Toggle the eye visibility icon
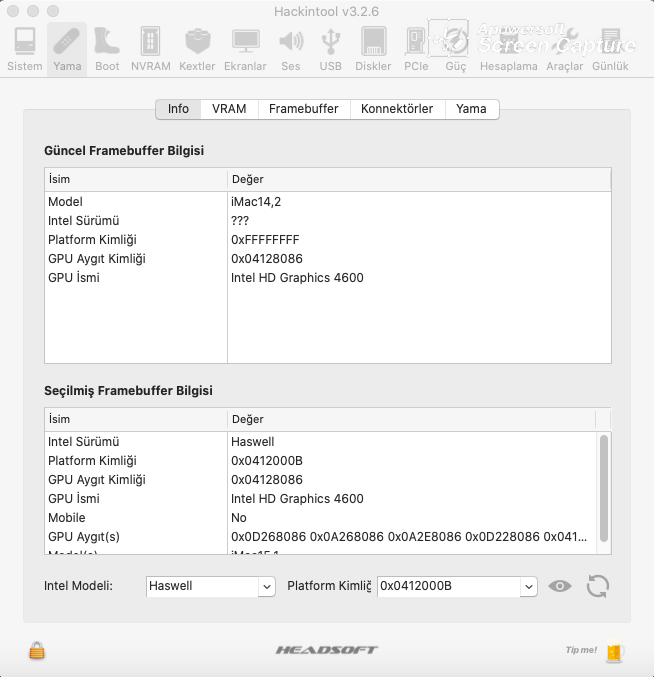 pos(560,586)
